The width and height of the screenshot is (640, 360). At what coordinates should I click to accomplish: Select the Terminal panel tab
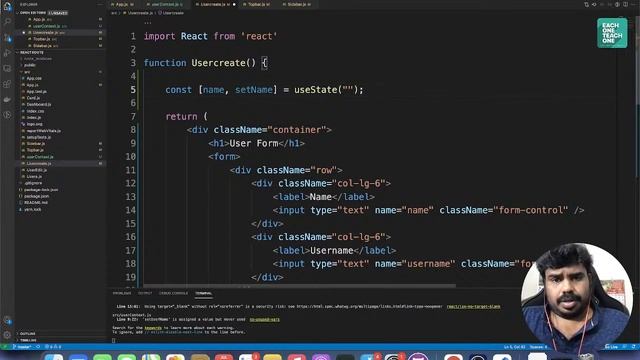click(203, 293)
